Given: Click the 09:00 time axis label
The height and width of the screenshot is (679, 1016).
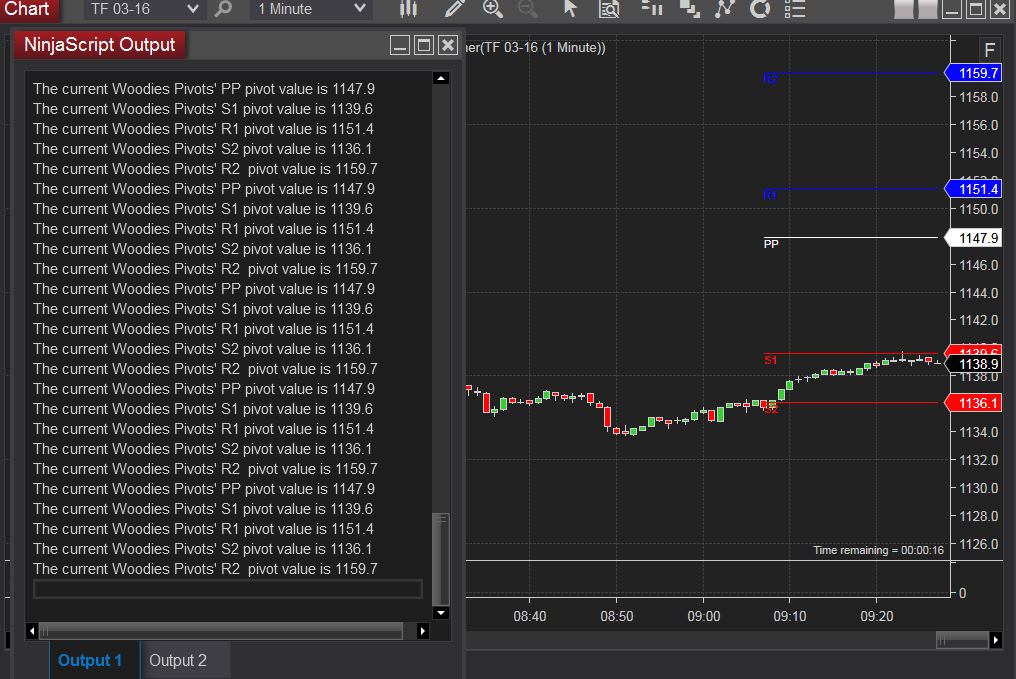Looking at the screenshot, I should tap(704, 616).
